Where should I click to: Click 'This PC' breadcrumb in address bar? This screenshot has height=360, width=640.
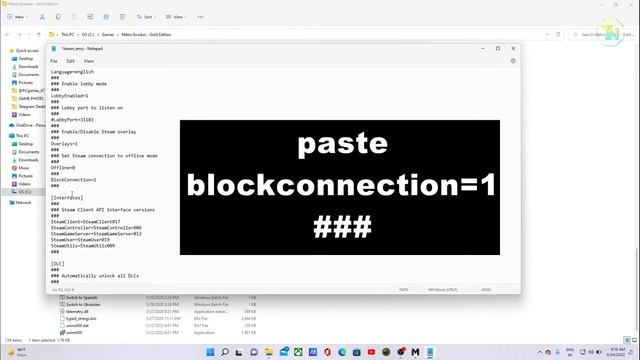67,35
